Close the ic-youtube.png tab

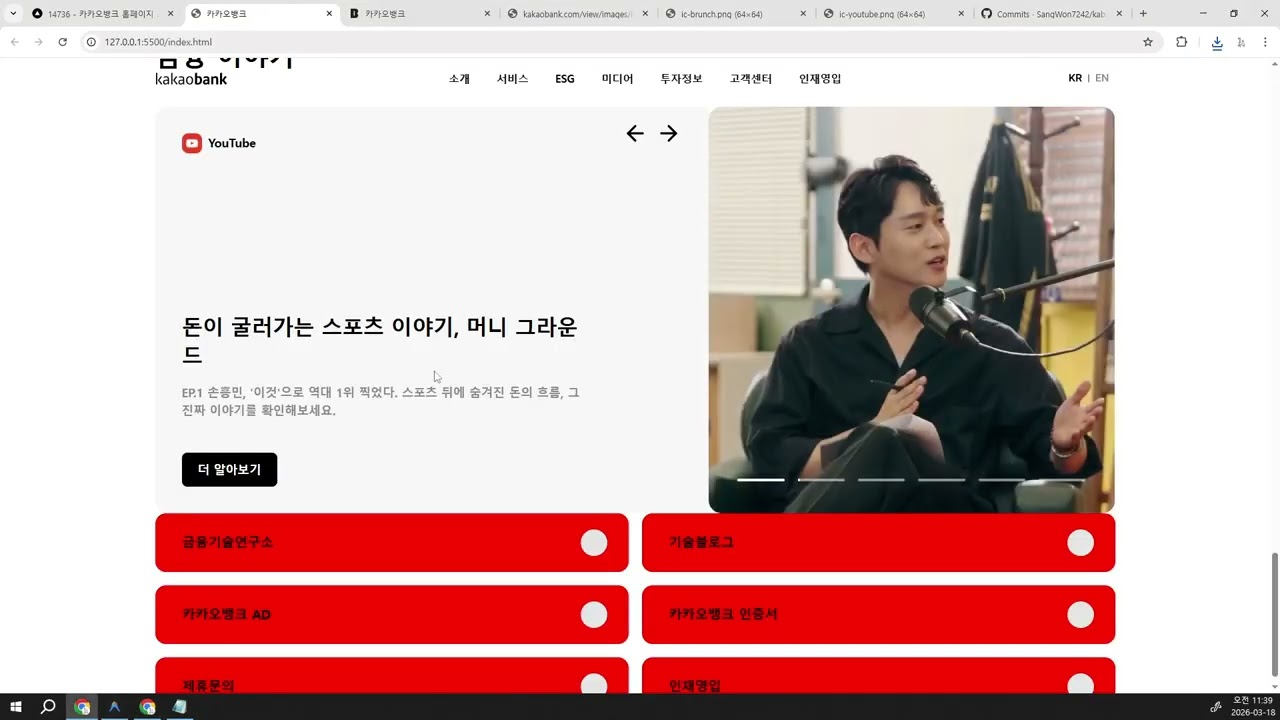coord(961,14)
